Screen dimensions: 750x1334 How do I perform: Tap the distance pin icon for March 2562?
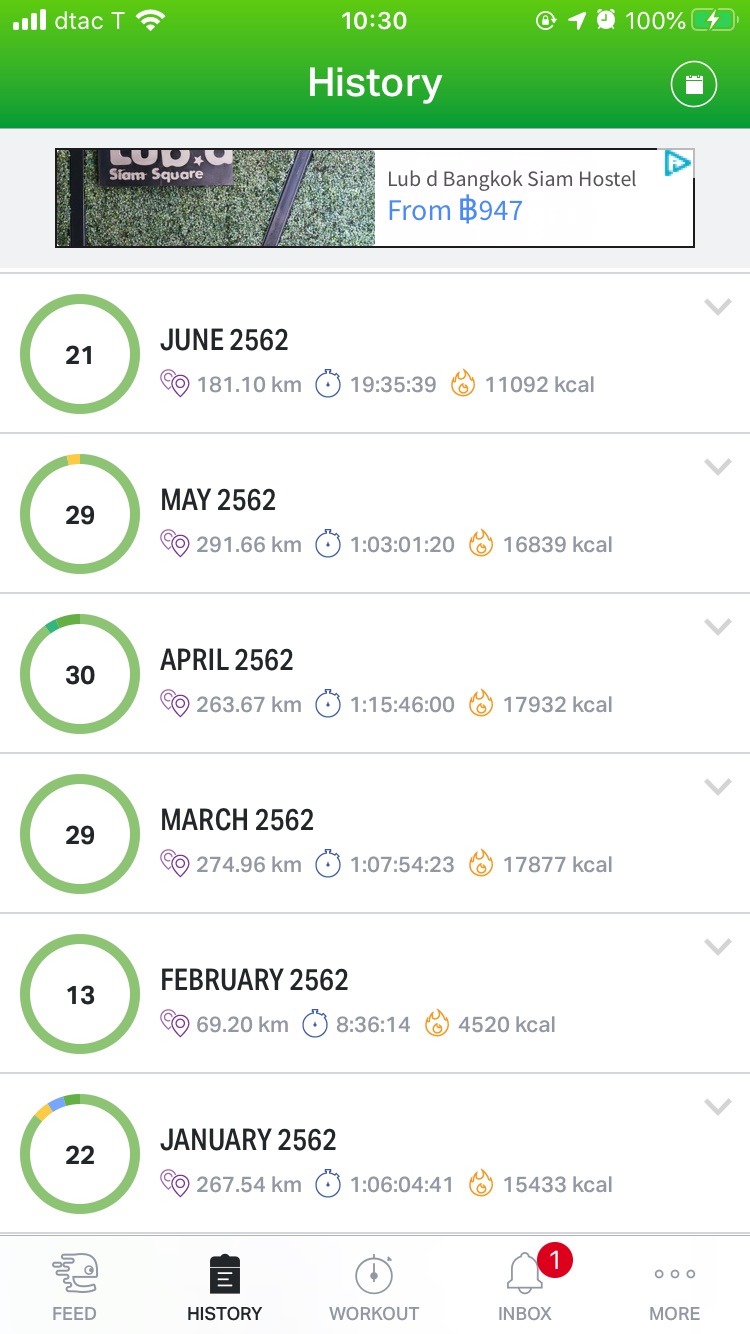(x=175, y=864)
